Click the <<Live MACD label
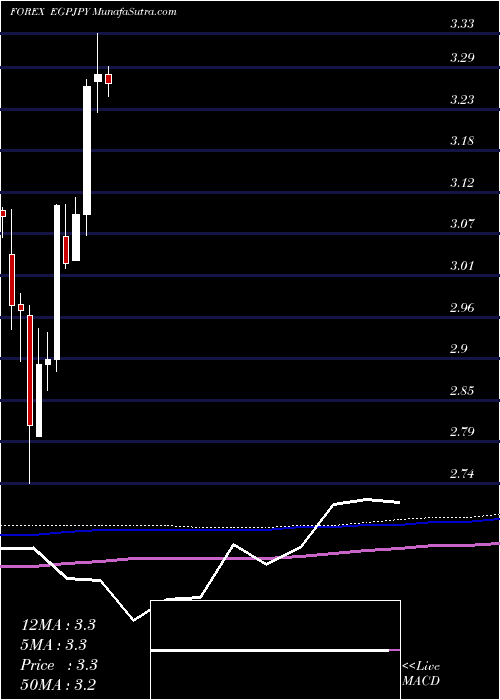The width and height of the screenshot is (500, 700). pos(421,674)
